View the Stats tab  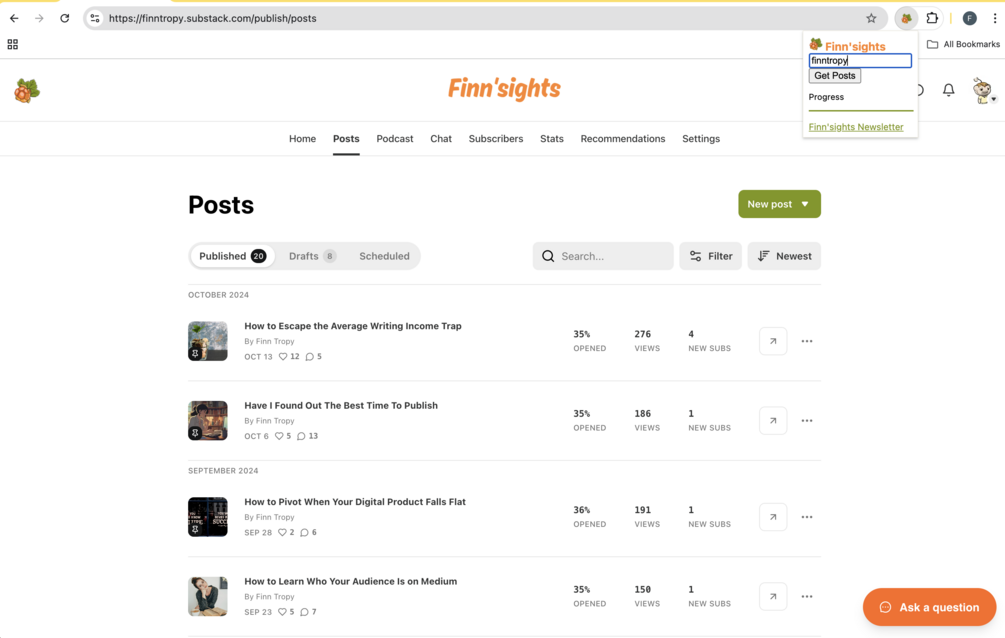point(552,139)
